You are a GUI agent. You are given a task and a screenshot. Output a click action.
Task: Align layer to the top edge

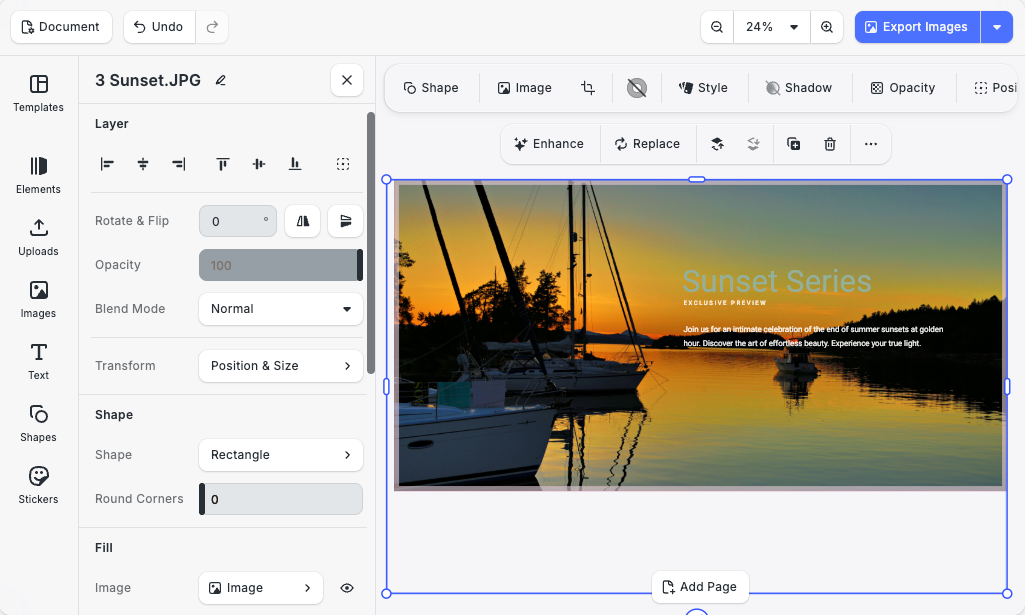(x=223, y=164)
